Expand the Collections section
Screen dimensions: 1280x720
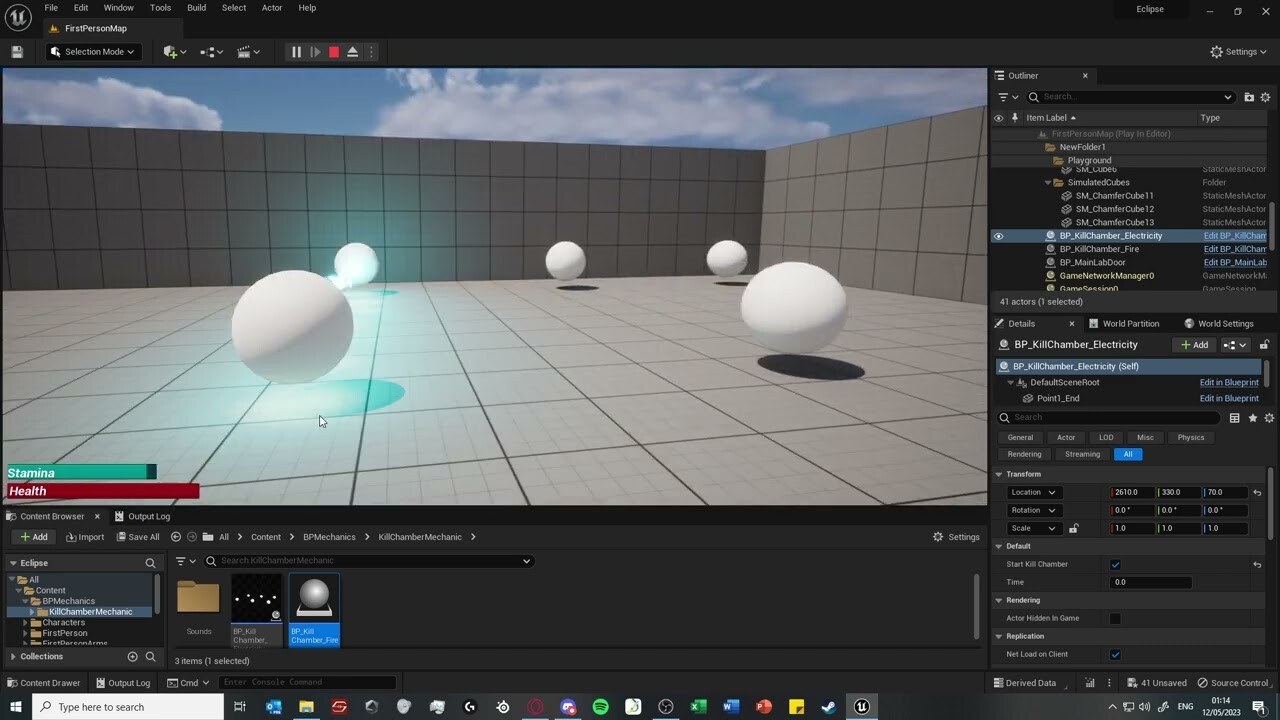tap(13, 656)
